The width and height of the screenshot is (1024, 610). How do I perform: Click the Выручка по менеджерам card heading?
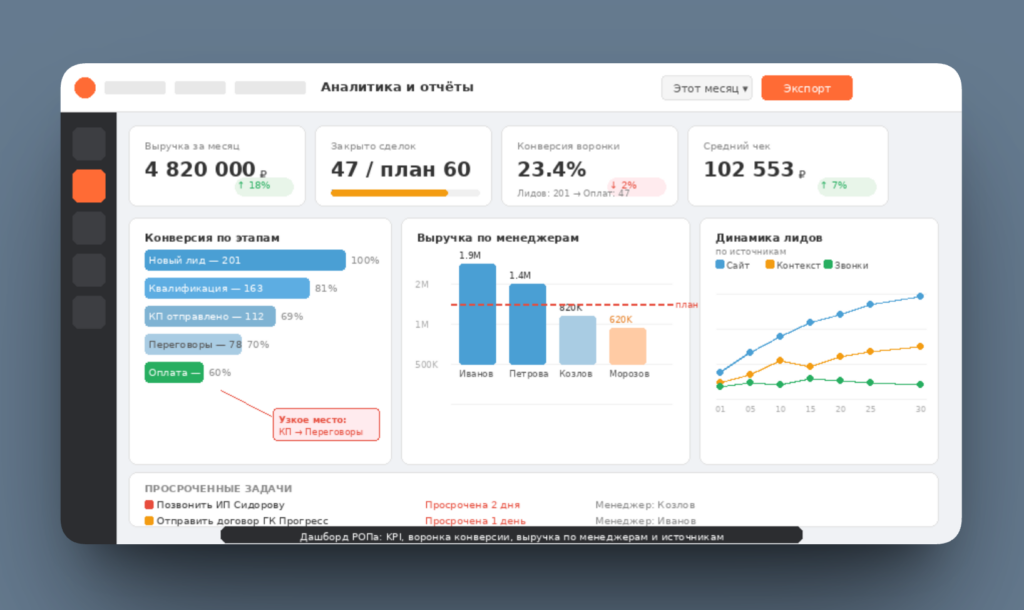coord(498,238)
